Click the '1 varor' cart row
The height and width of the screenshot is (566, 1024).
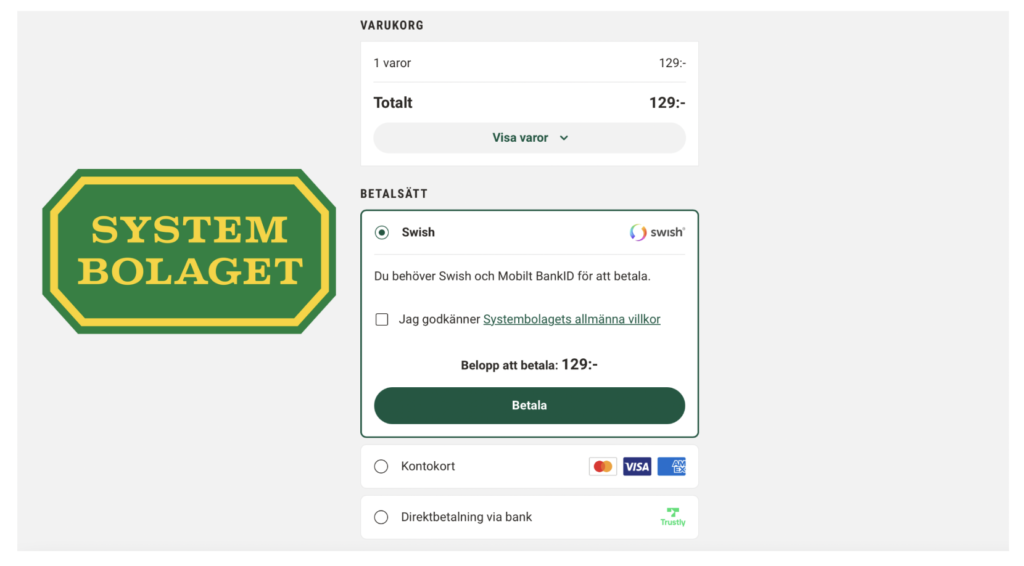tap(393, 63)
